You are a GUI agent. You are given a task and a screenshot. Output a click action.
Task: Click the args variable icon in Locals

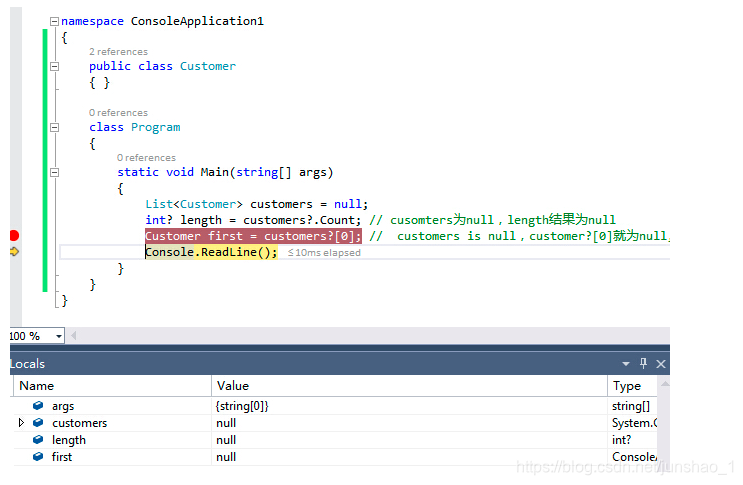coord(38,405)
